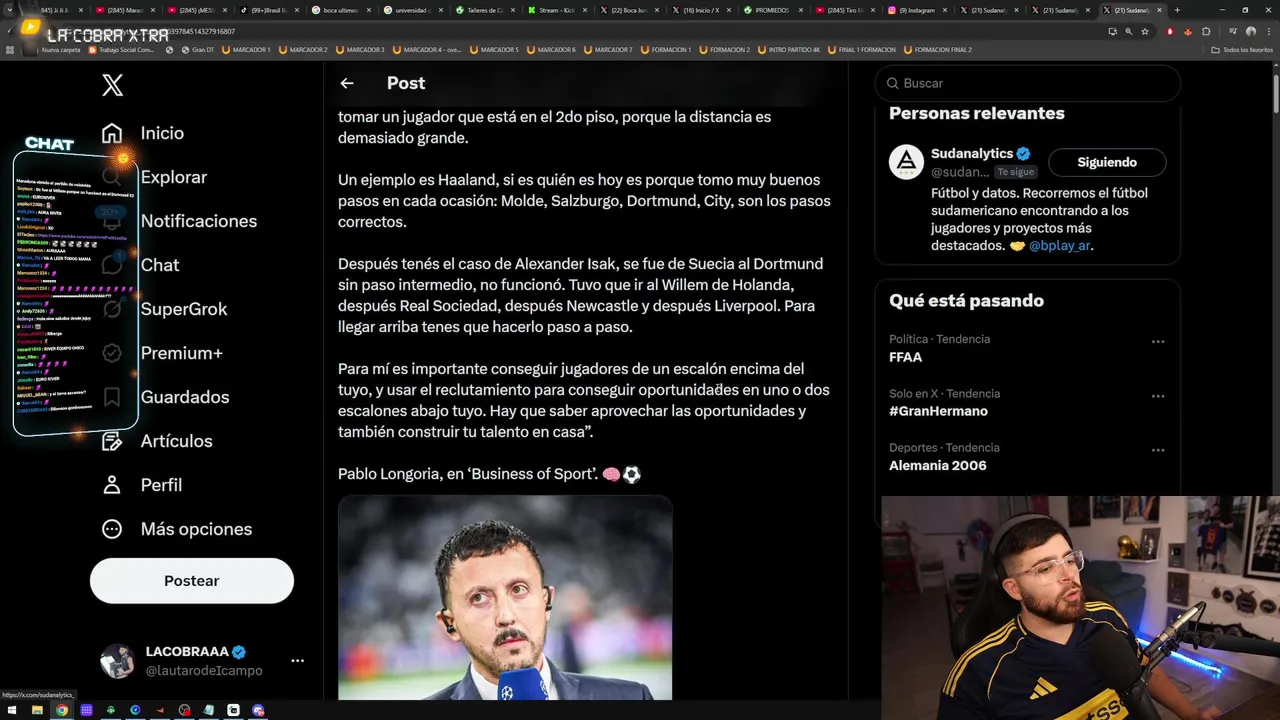Click the LACOBRAAA profile avatar
Image resolution: width=1280 pixels, height=720 pixels.
117,661
